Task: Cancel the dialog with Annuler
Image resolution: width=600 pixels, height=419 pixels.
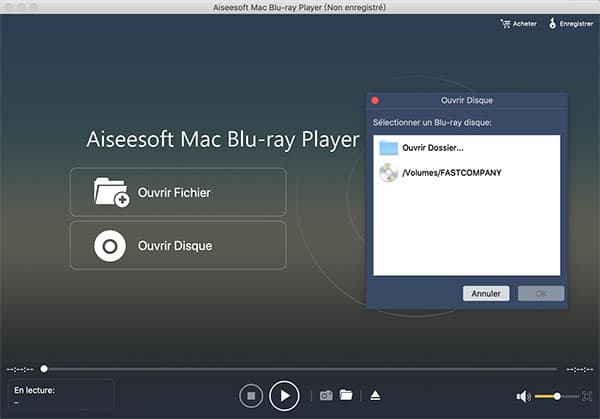Action: click(x=486, y=293)
